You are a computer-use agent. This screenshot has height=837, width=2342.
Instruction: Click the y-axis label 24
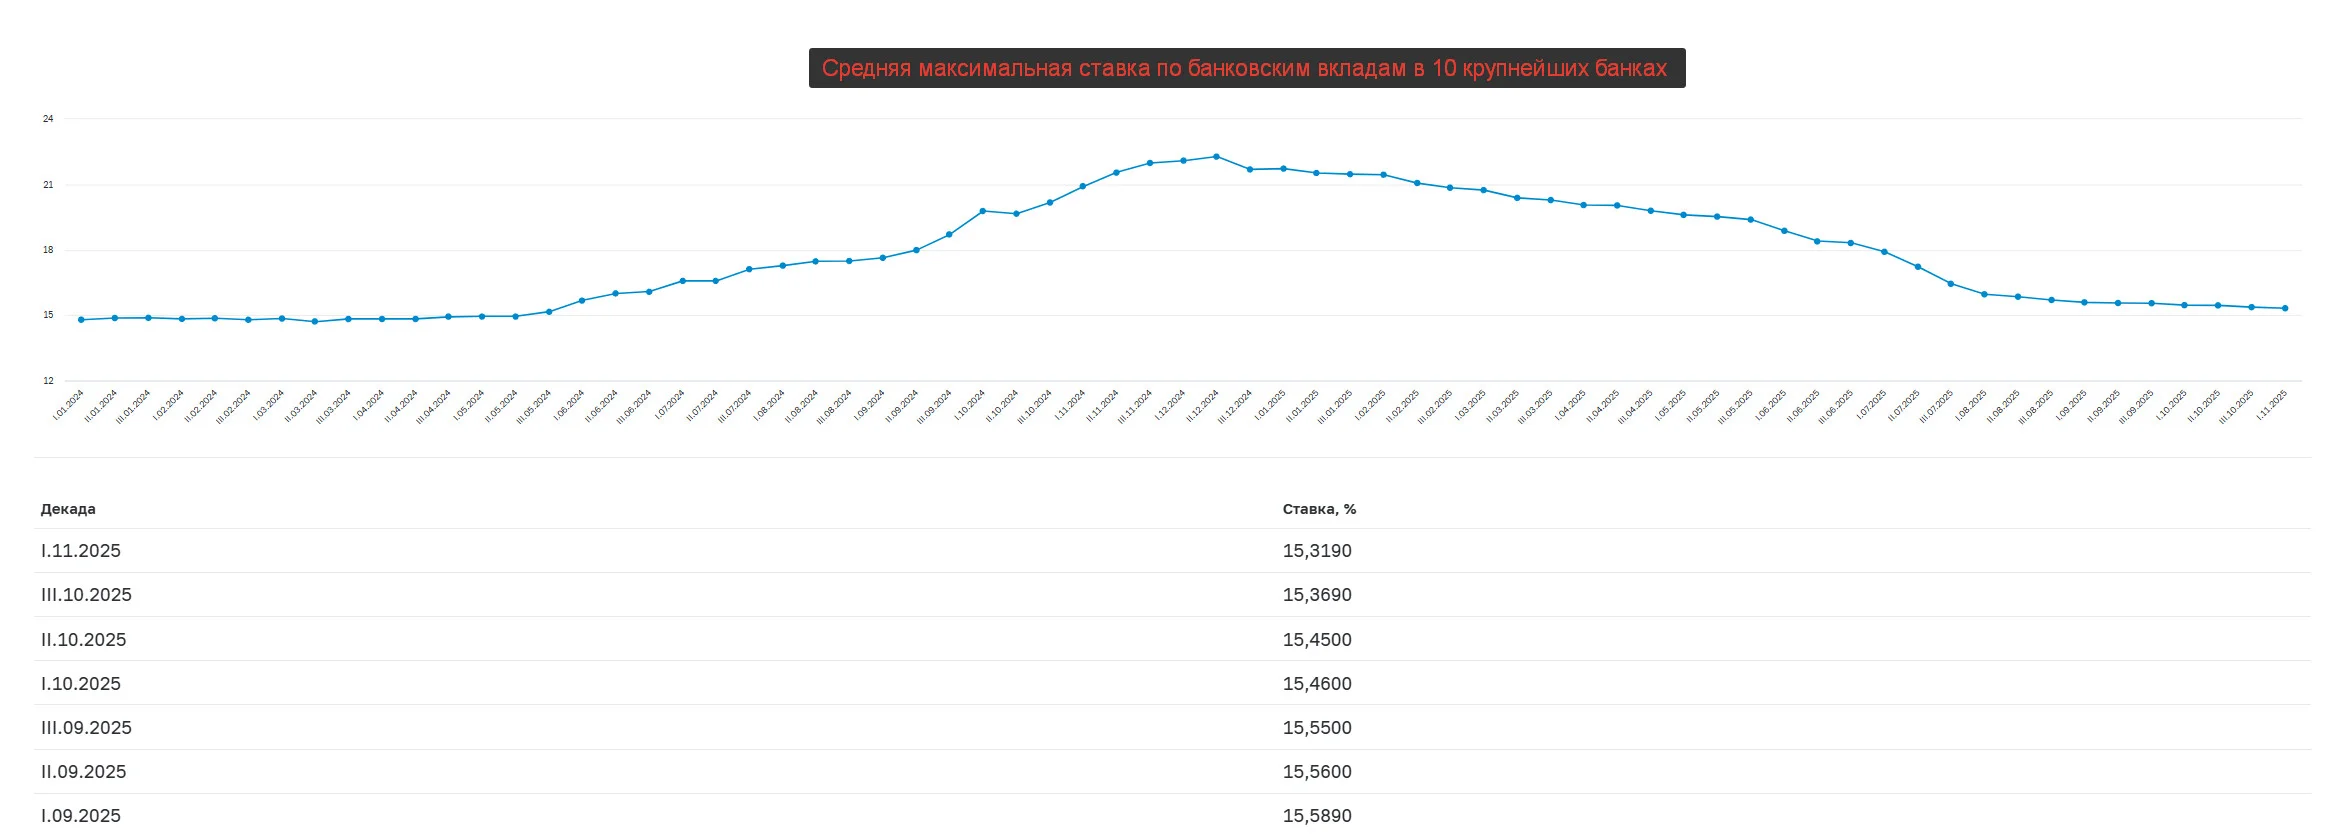pyautogui.click(x=48, y=119)
